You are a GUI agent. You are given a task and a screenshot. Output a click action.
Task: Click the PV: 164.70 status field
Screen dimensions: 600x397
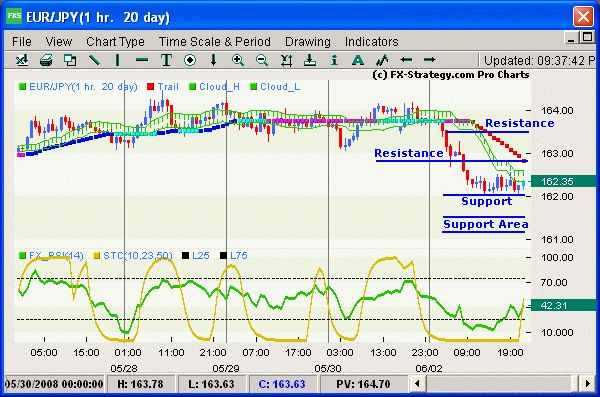[x=363, y=384]
